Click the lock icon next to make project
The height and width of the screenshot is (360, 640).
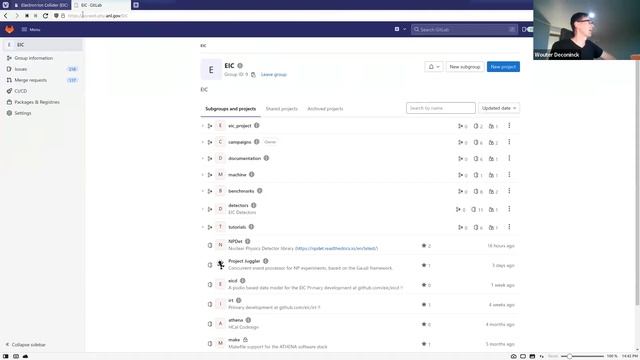(245, 340)
